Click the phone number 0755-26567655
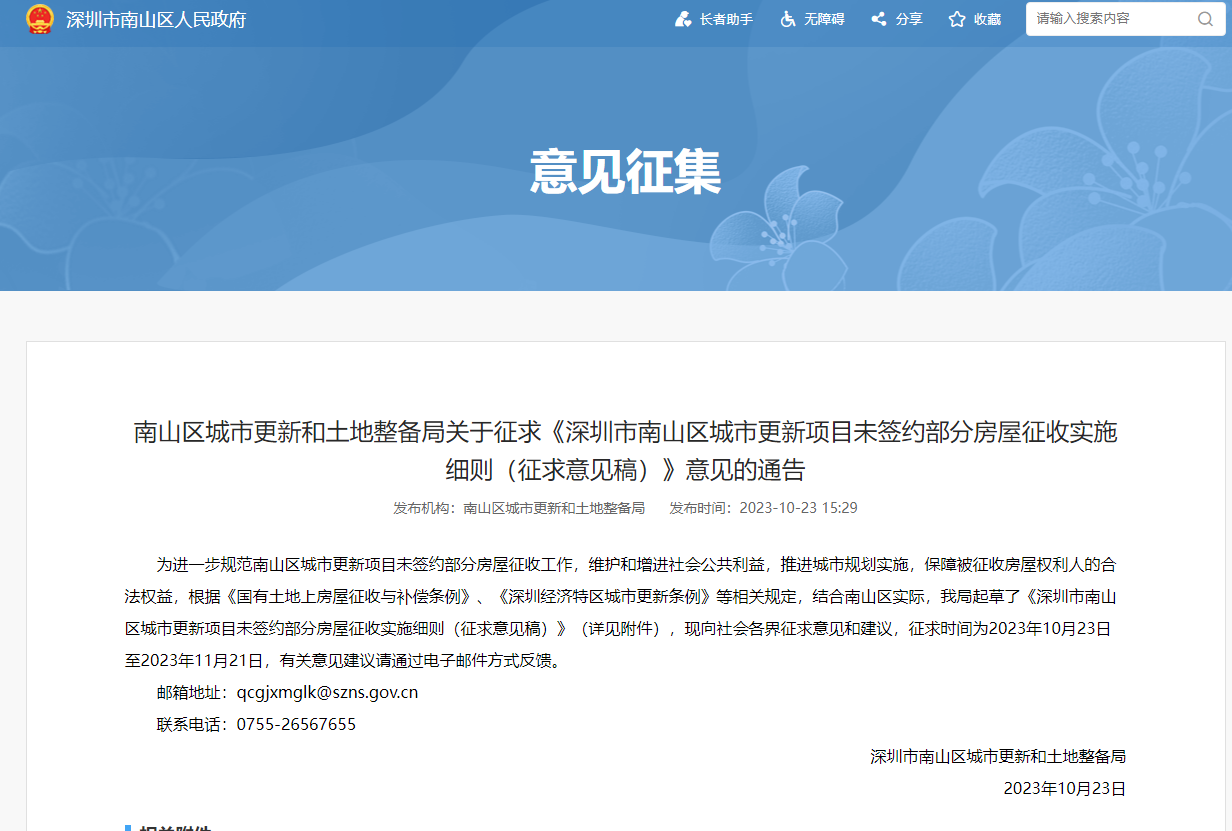Screen dimensions: 1232x831 [296, 724]
